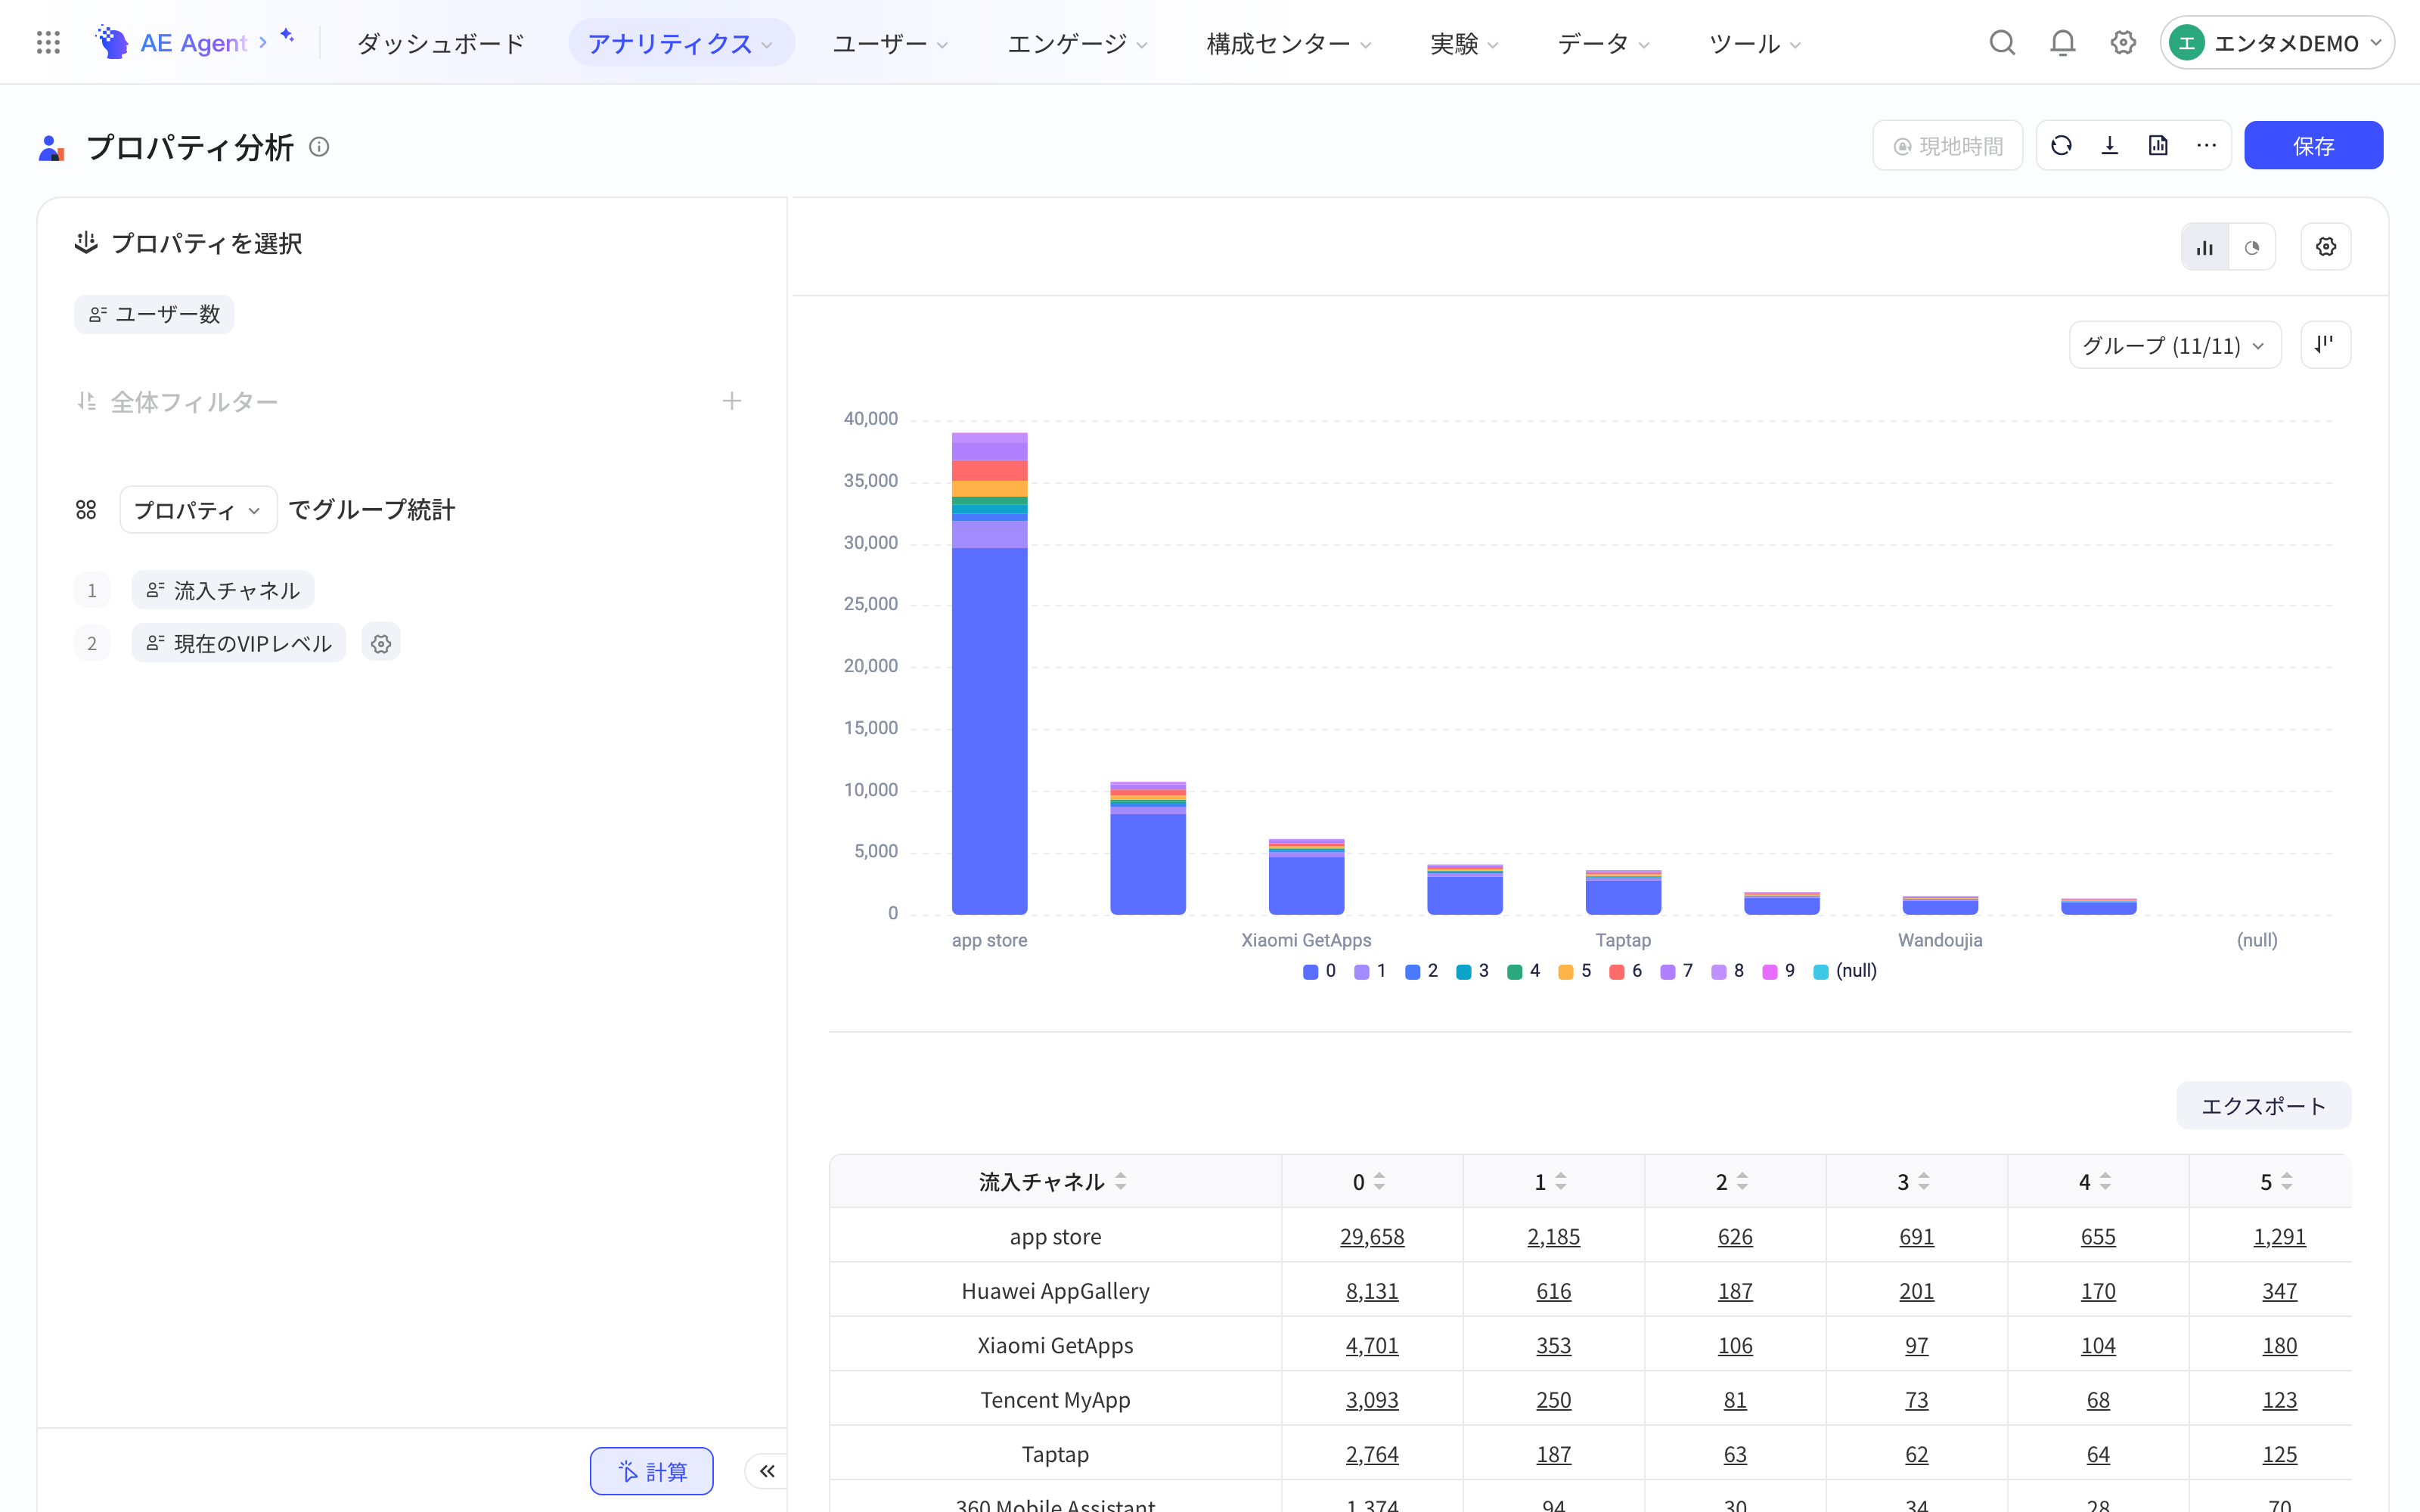Sort table by column 0 arrows
The image size is (2420, 1512).
[1379, 1181]
